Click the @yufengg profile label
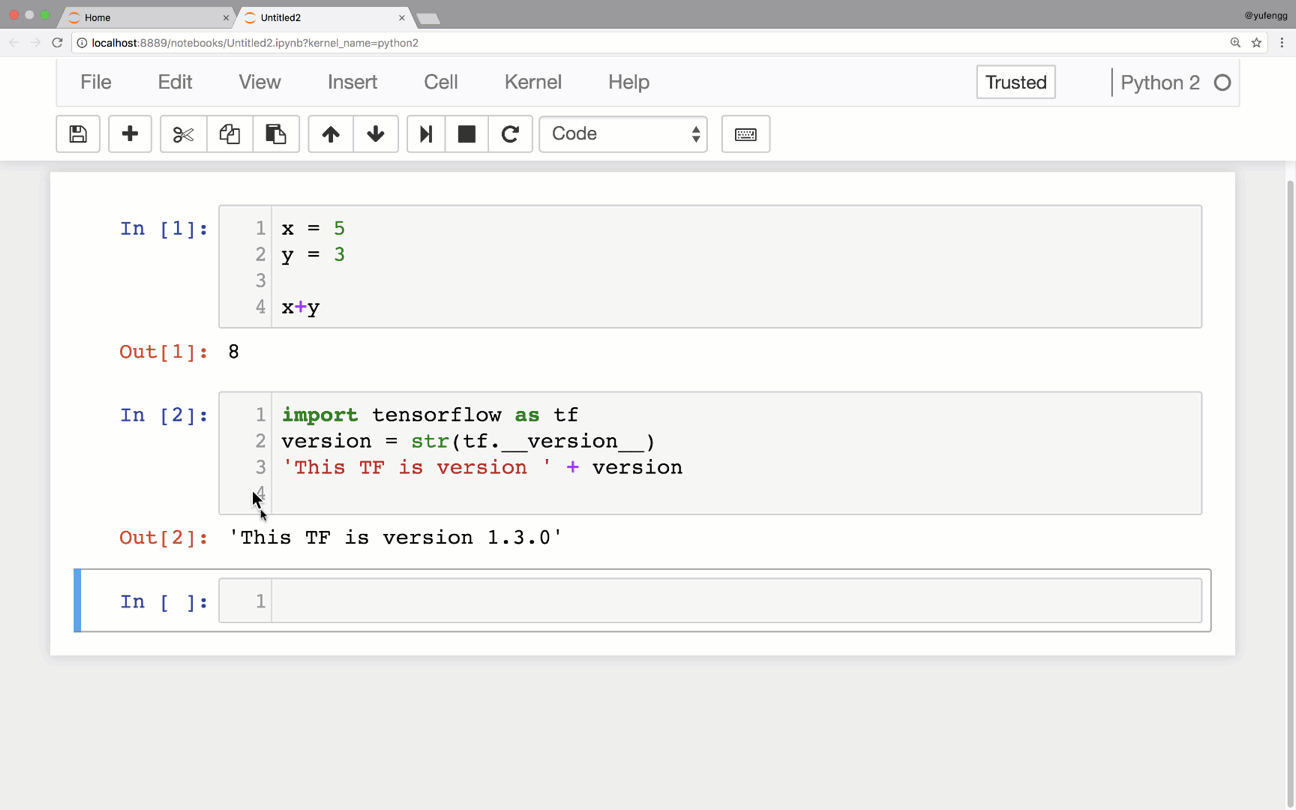The image size is (1296, 810). pos(1266,15)
